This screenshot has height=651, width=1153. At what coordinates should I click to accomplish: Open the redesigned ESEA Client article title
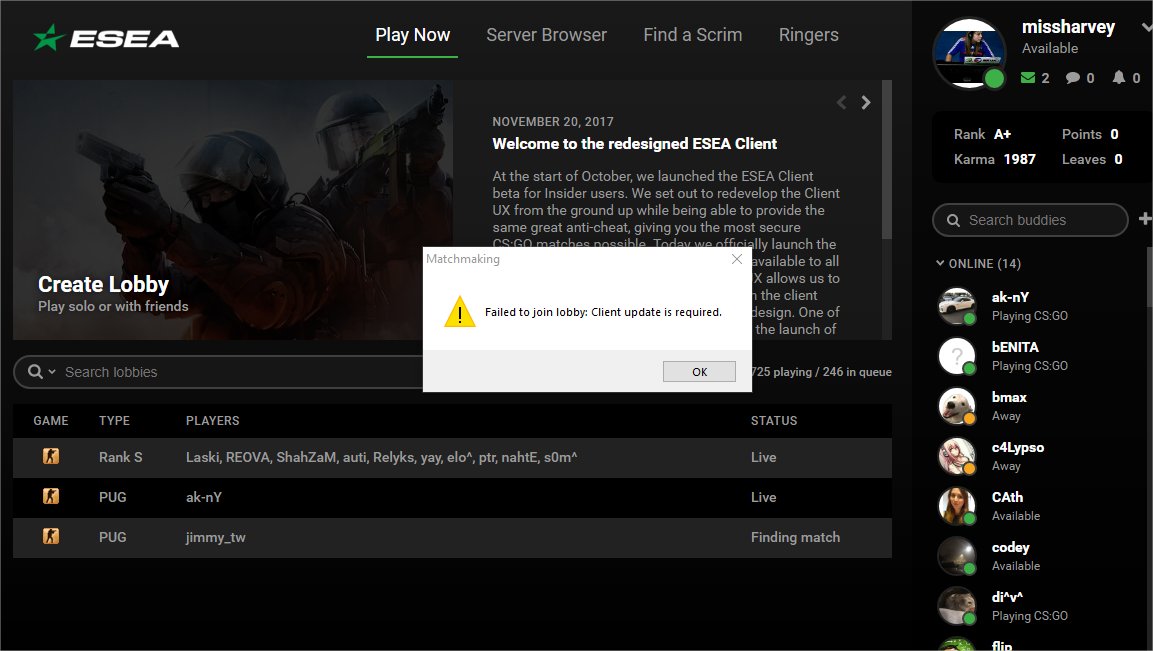[x=635, y=143]
